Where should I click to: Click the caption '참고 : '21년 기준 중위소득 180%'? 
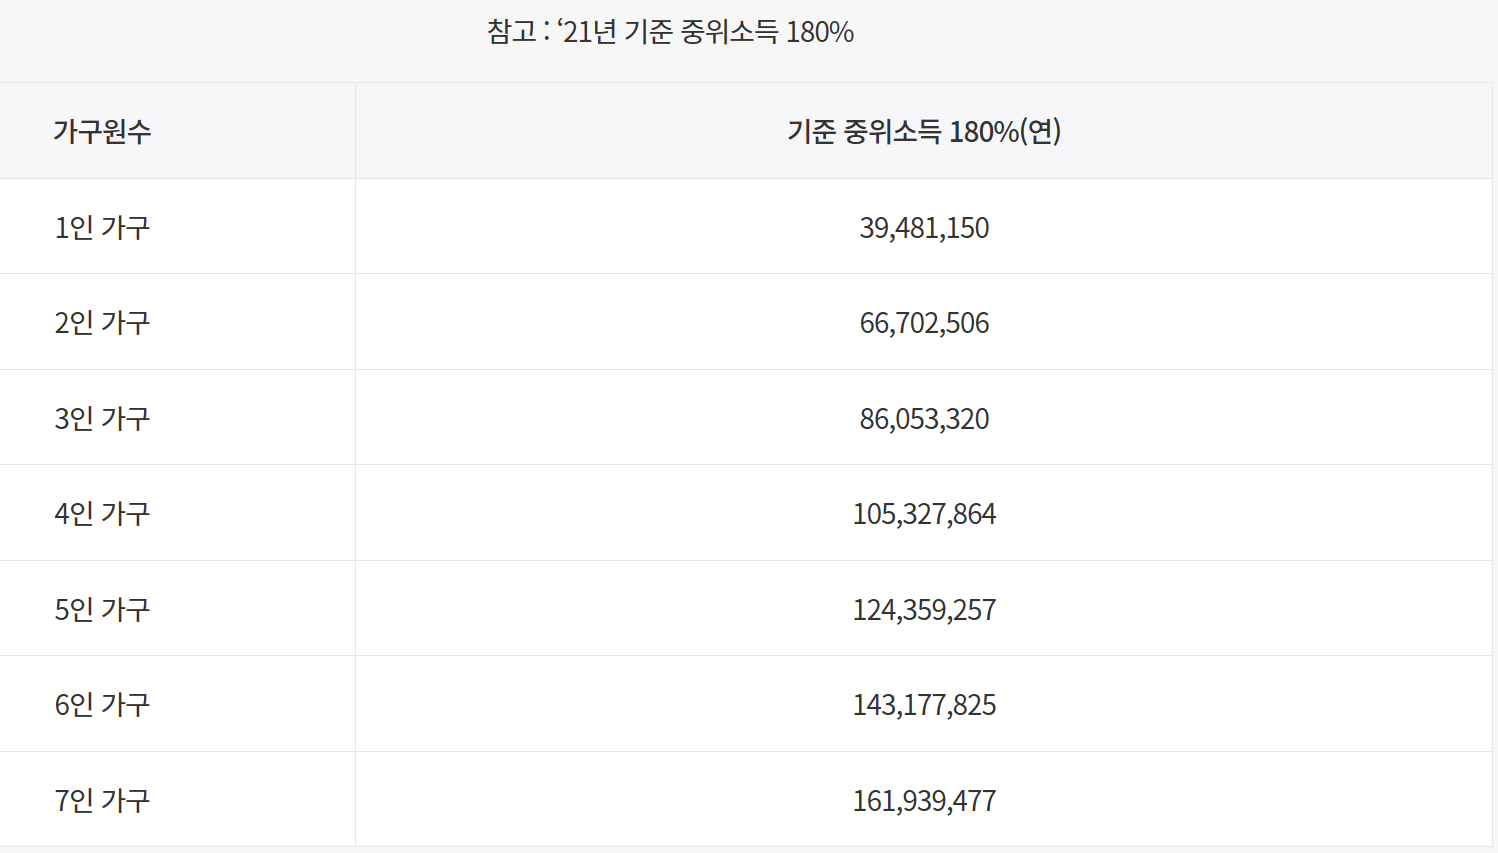tap(670, 32)
